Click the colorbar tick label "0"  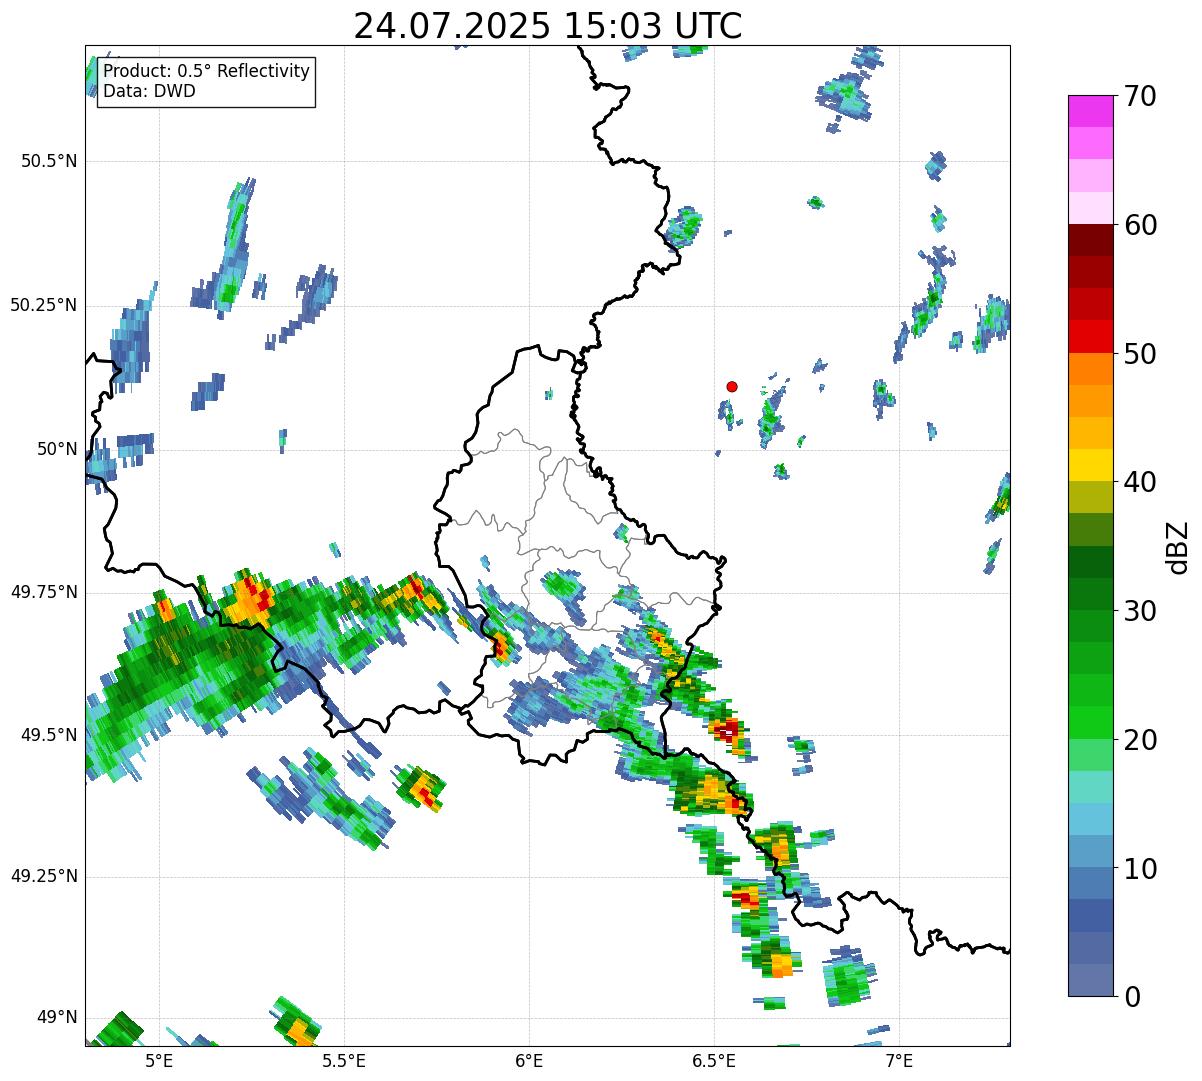1131,997
